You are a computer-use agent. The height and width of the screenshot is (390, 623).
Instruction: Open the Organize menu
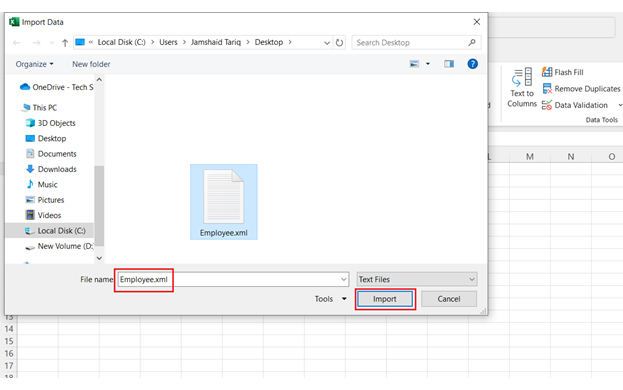[x=35, y=64]
